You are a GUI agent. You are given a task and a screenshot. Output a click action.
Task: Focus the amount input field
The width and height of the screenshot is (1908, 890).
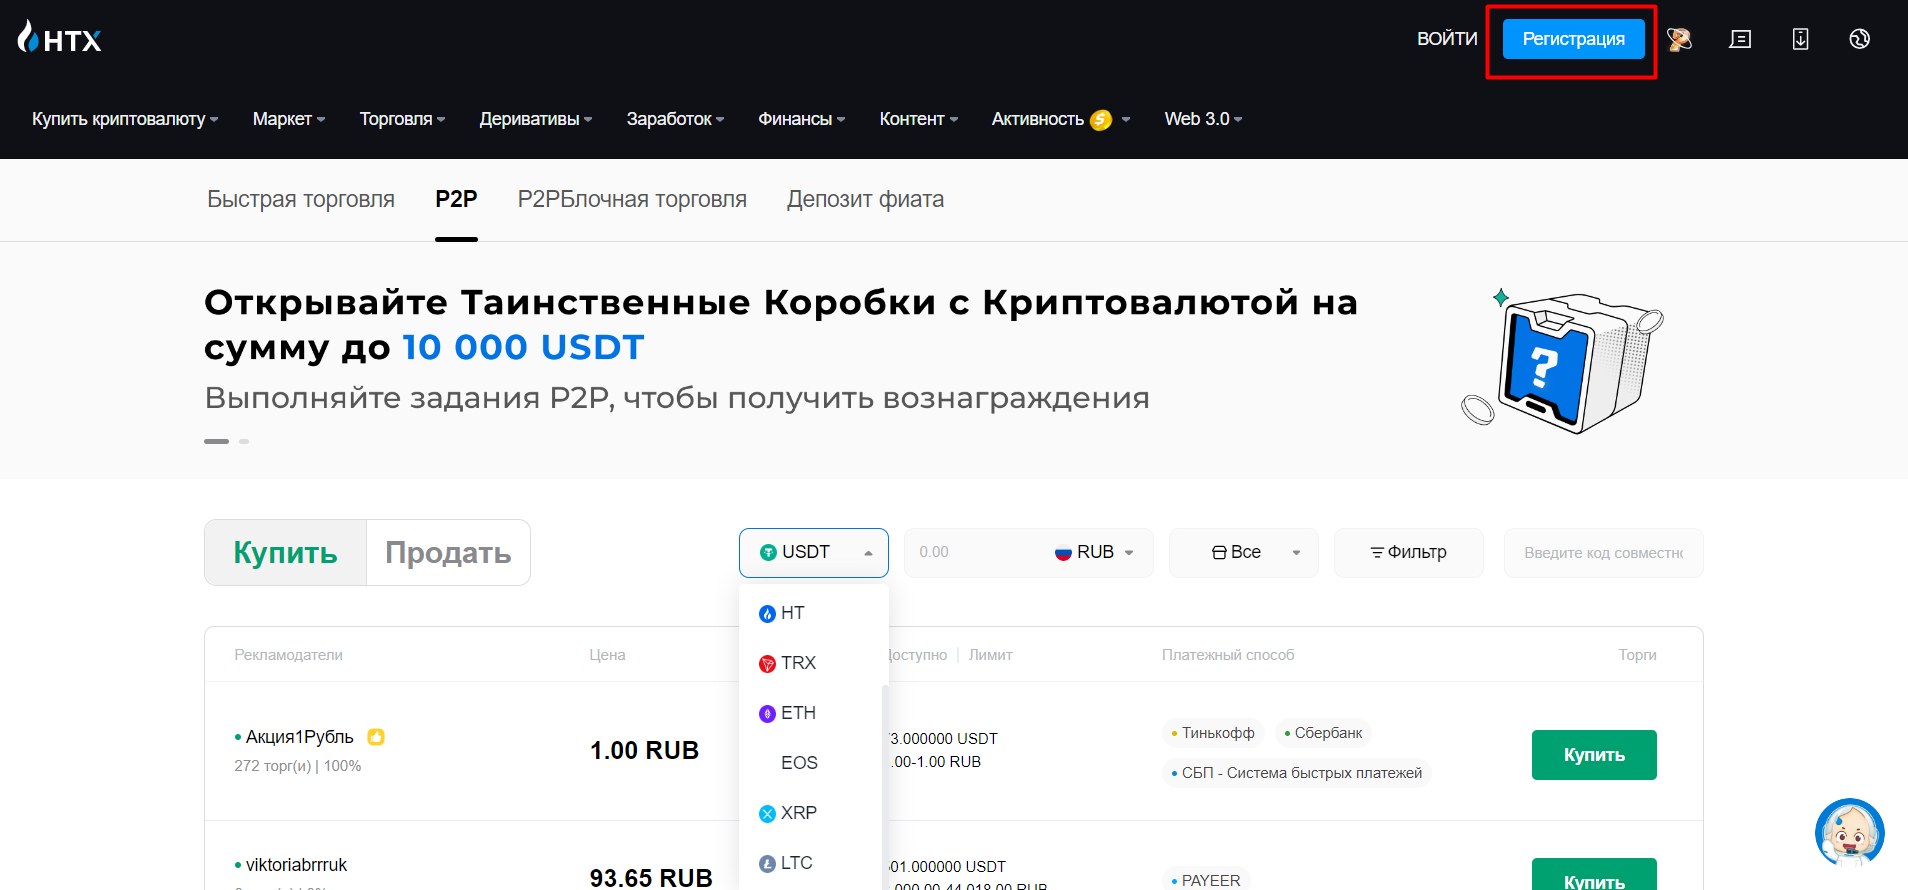pos(975,553)
